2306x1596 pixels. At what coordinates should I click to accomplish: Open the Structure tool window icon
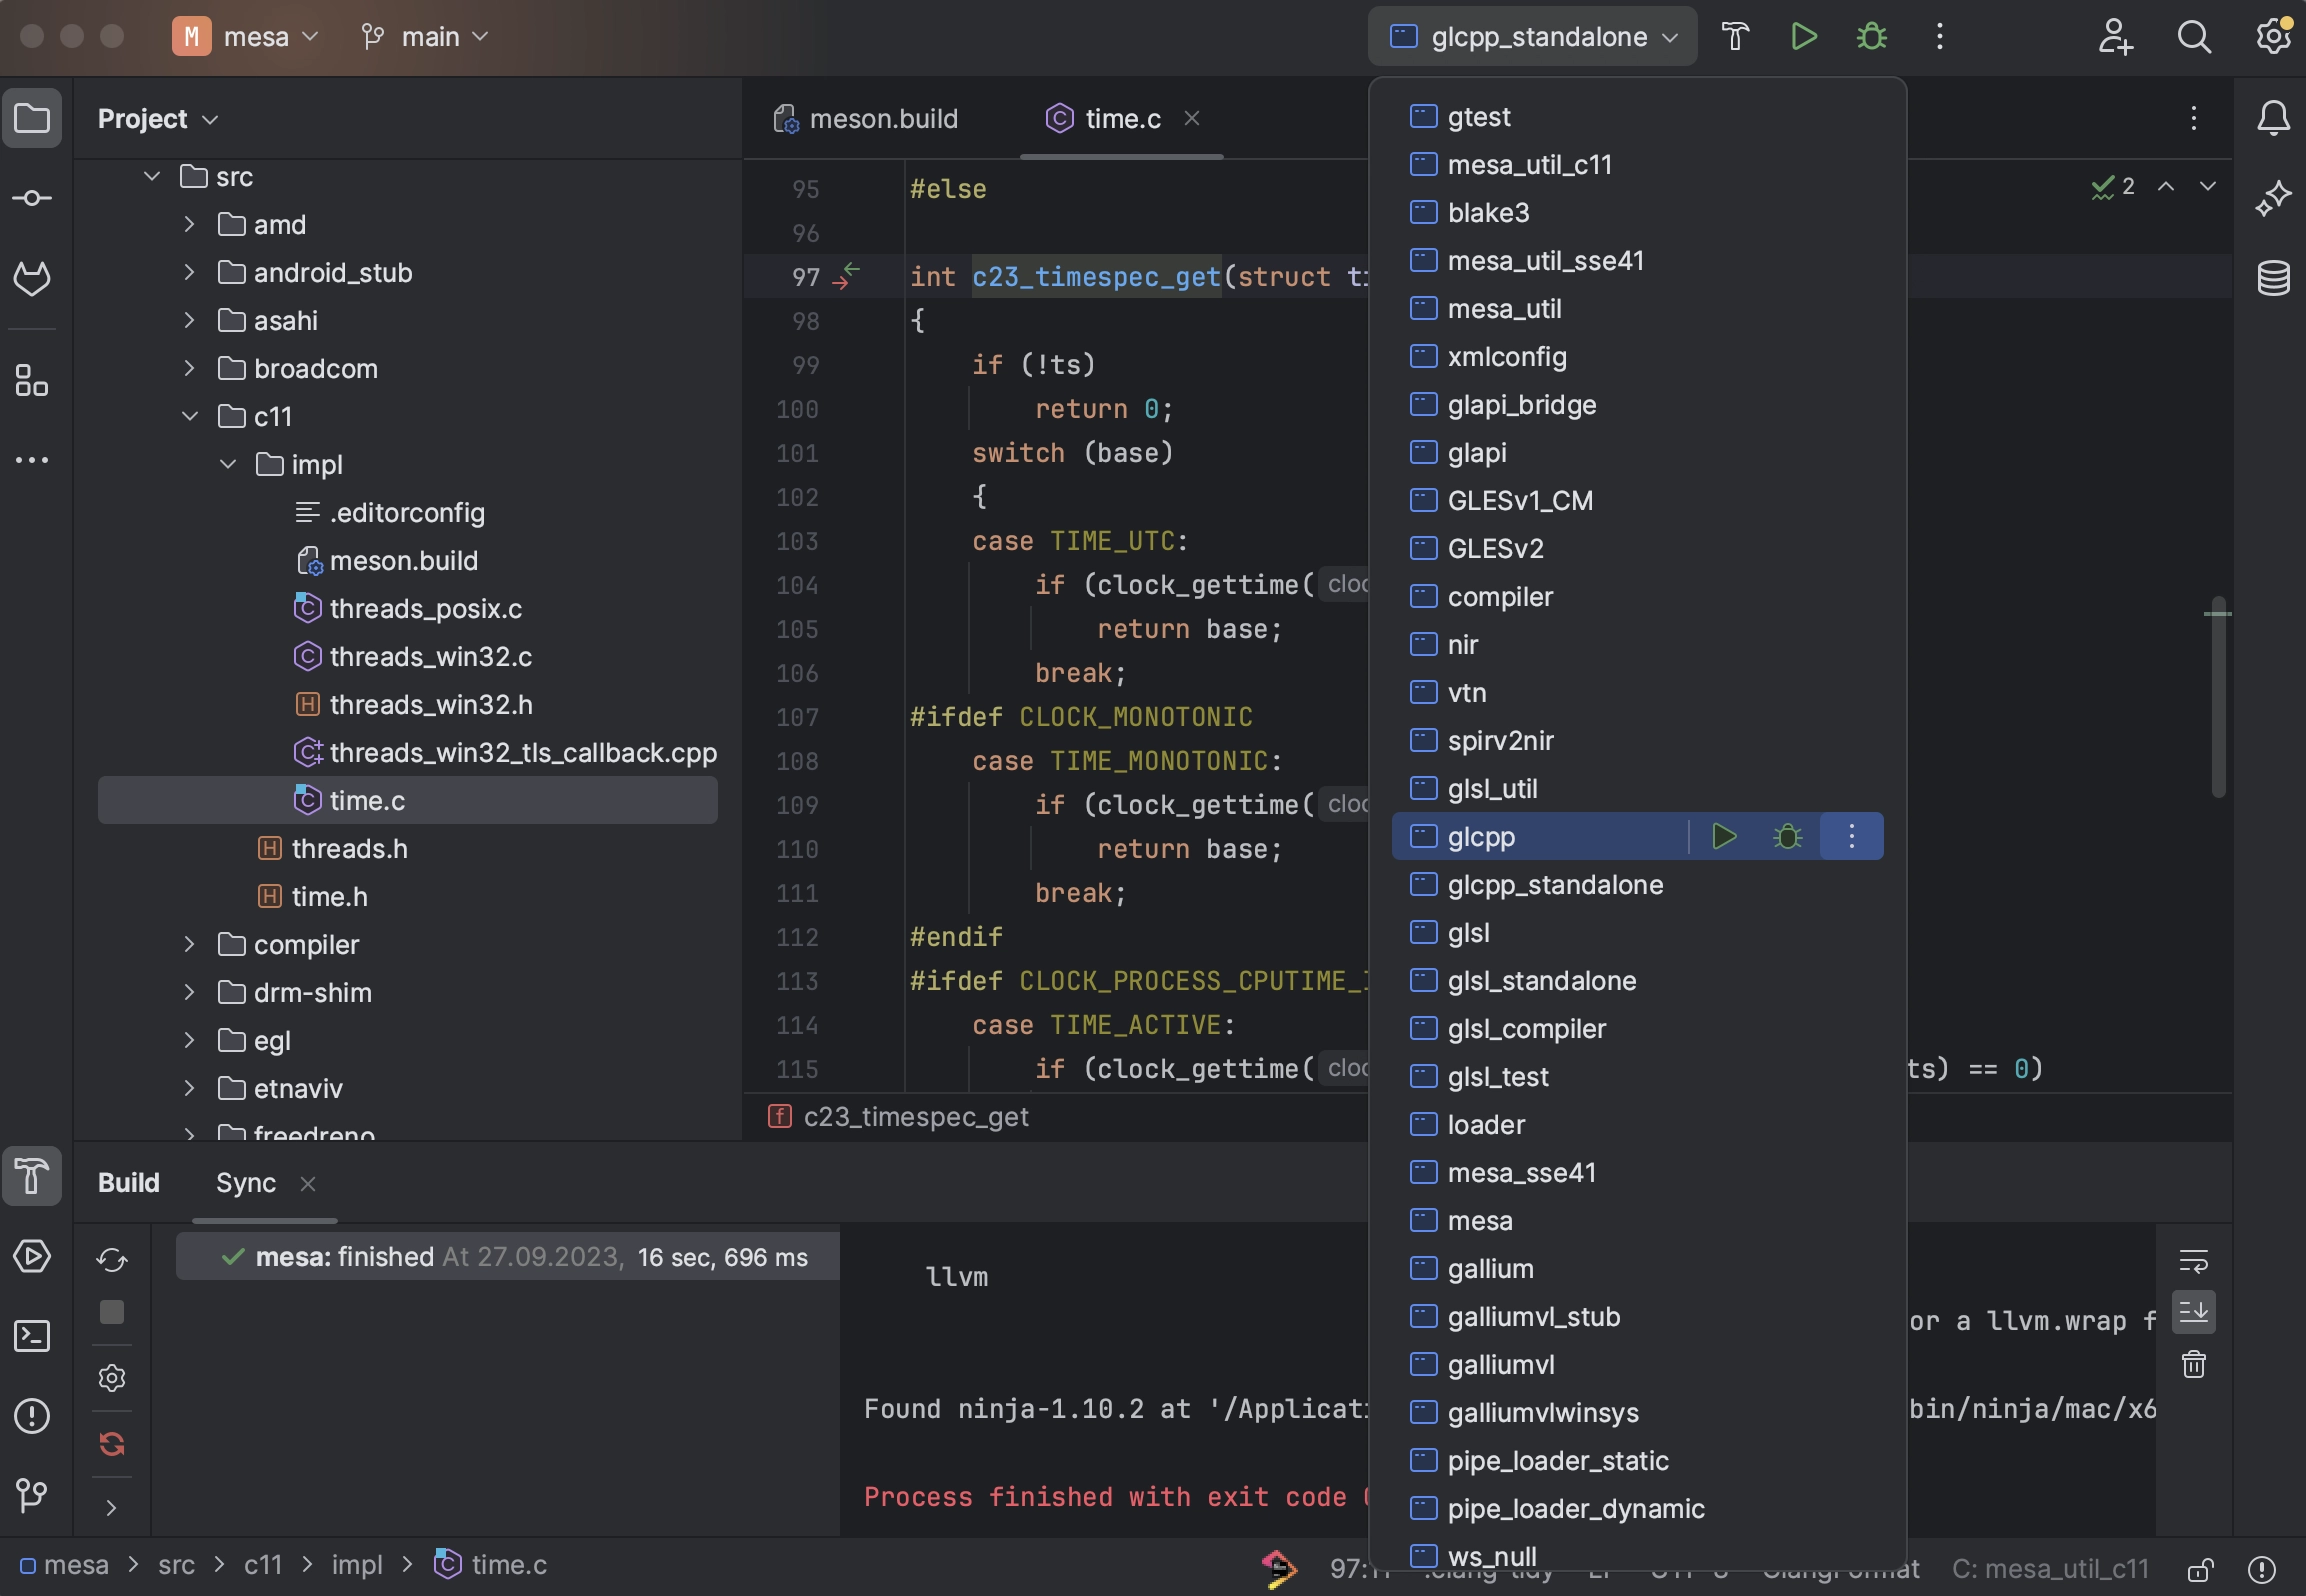pos(32,380)
